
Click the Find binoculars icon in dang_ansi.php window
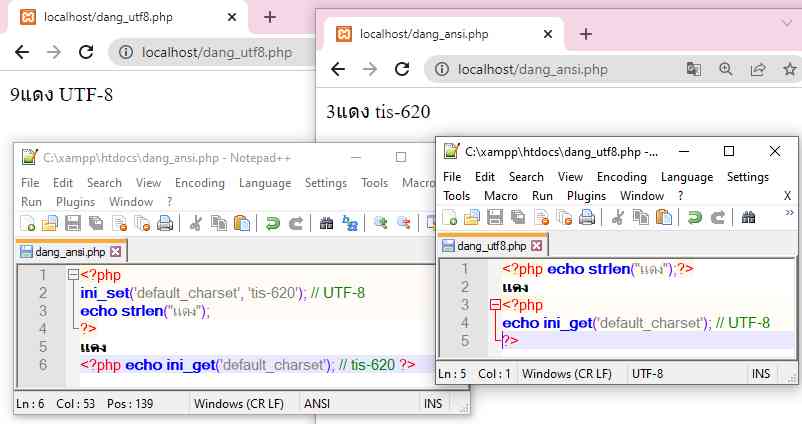(x=326, y=223)
